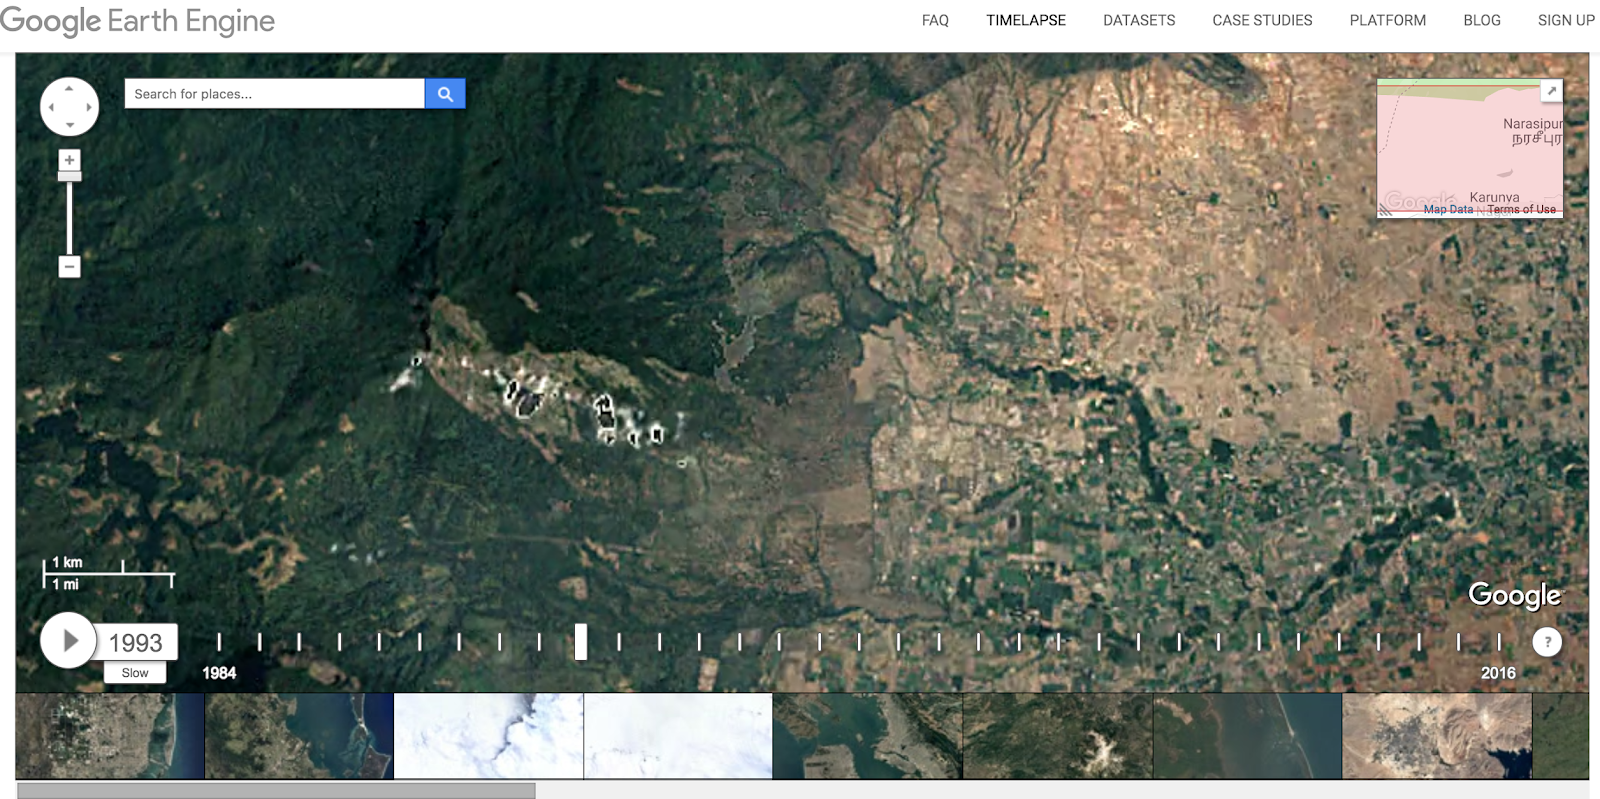
Task: Open the Case Studies page
Action: coord(1262,20)
